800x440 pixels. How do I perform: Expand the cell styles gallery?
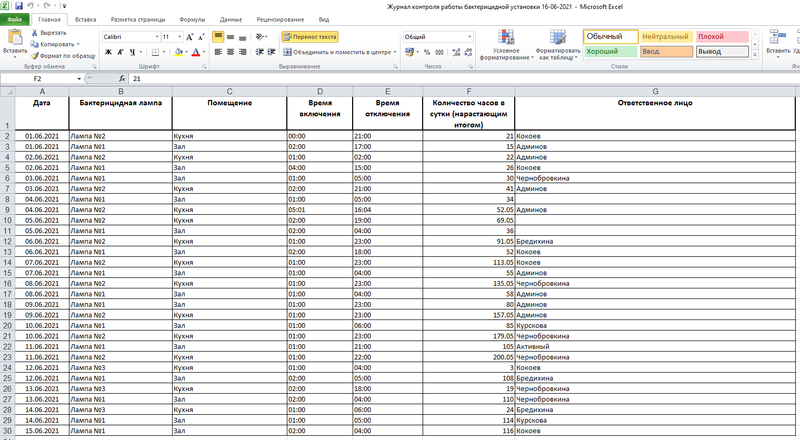tap(755, 54)
